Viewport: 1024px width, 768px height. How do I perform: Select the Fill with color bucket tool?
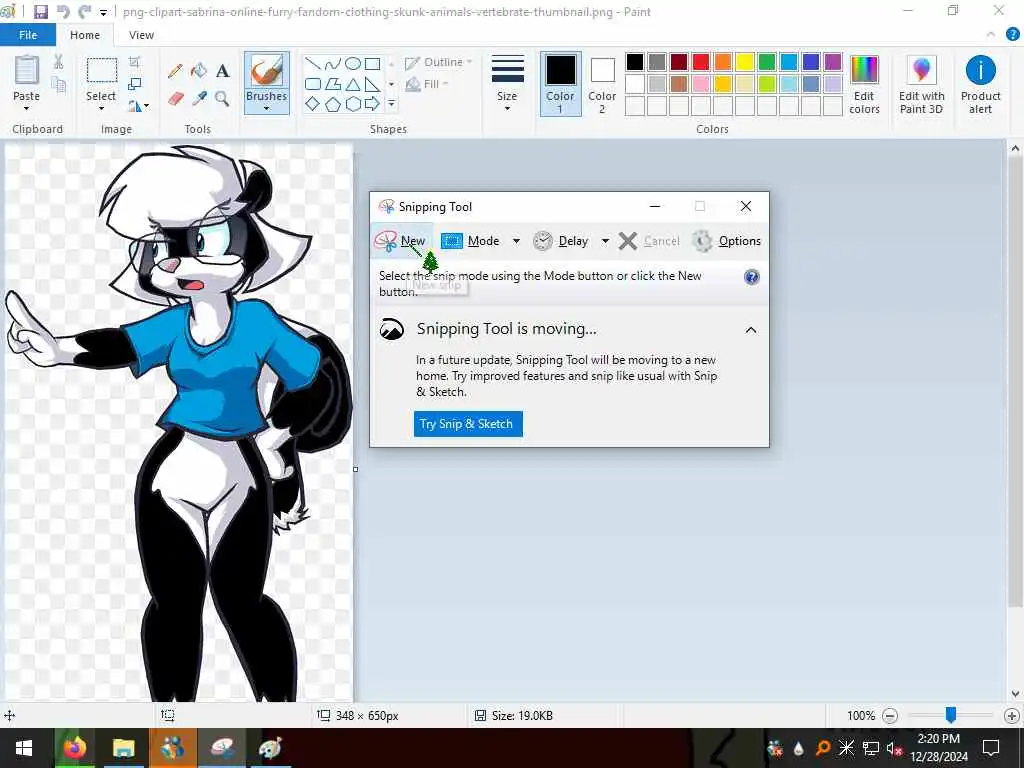click(x=199, y=71)
